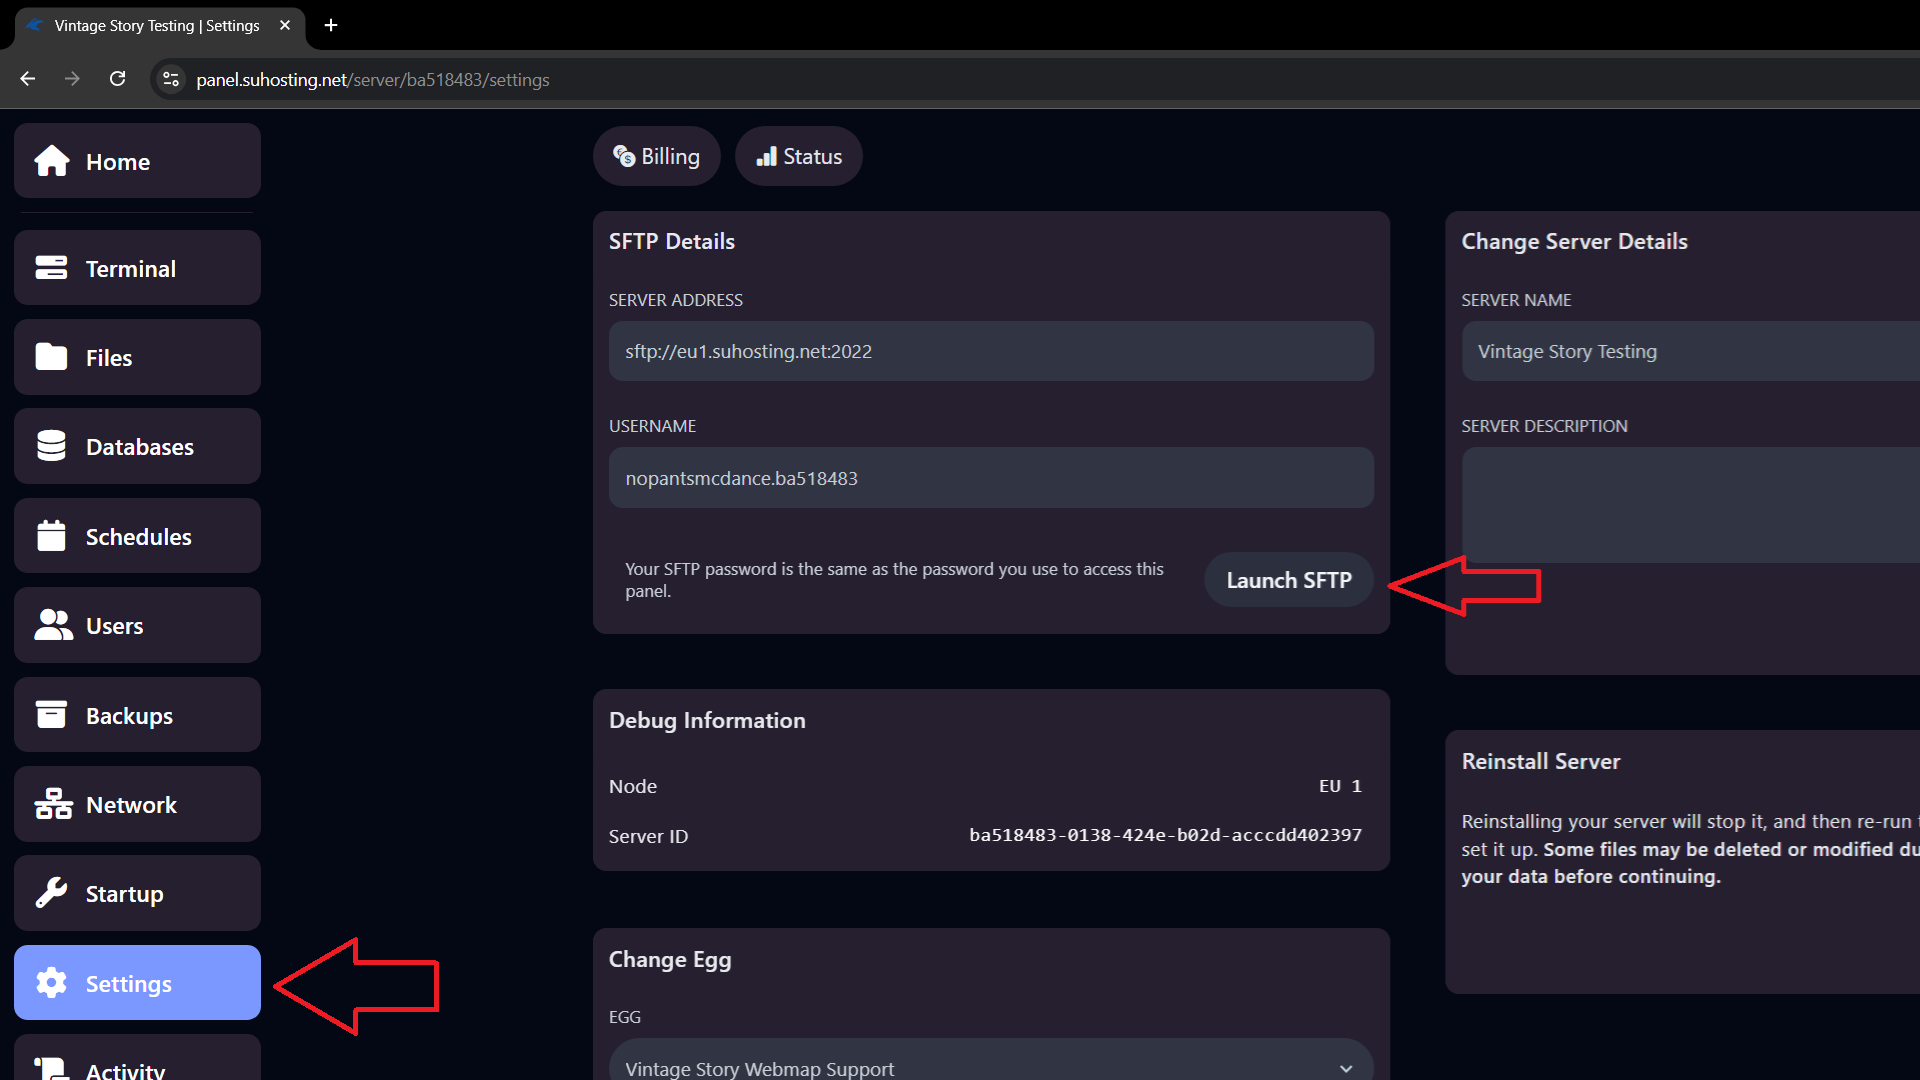Select the Settings gear item
Viewport: 1920px width, 1080px height.
coord(137,983)
